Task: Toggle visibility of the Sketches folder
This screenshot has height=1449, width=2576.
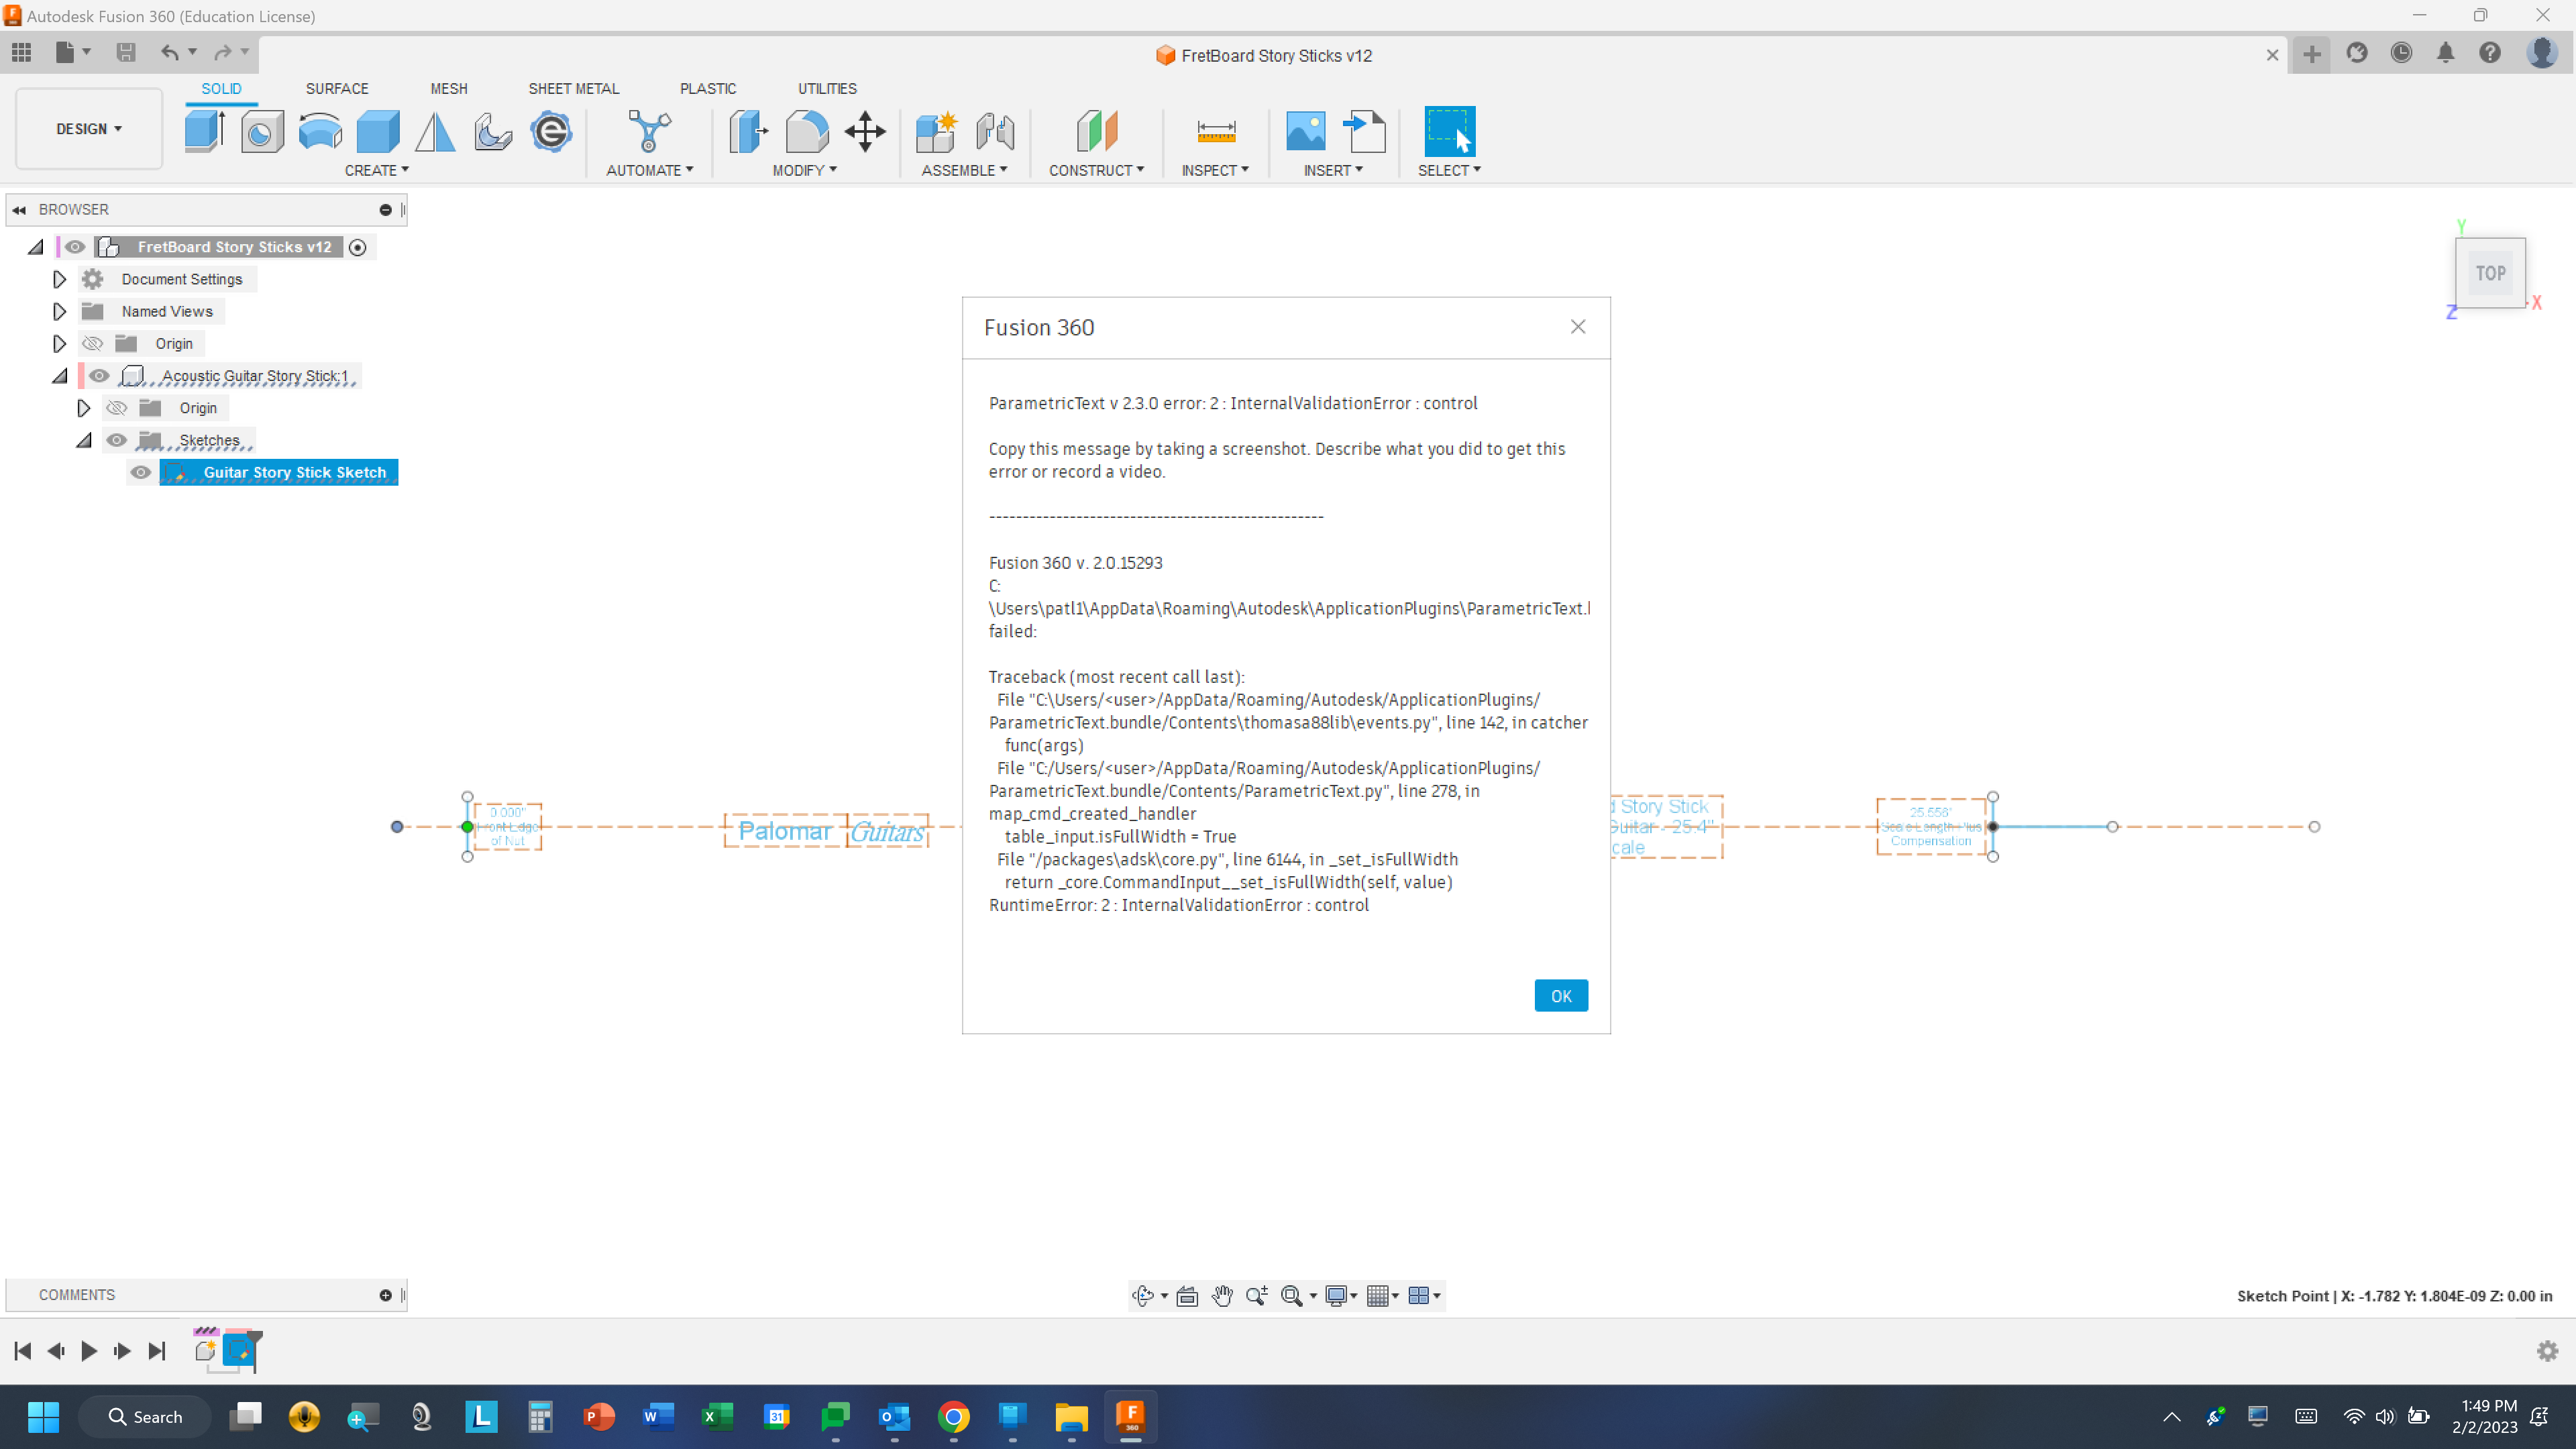Action: coord(117,440)
